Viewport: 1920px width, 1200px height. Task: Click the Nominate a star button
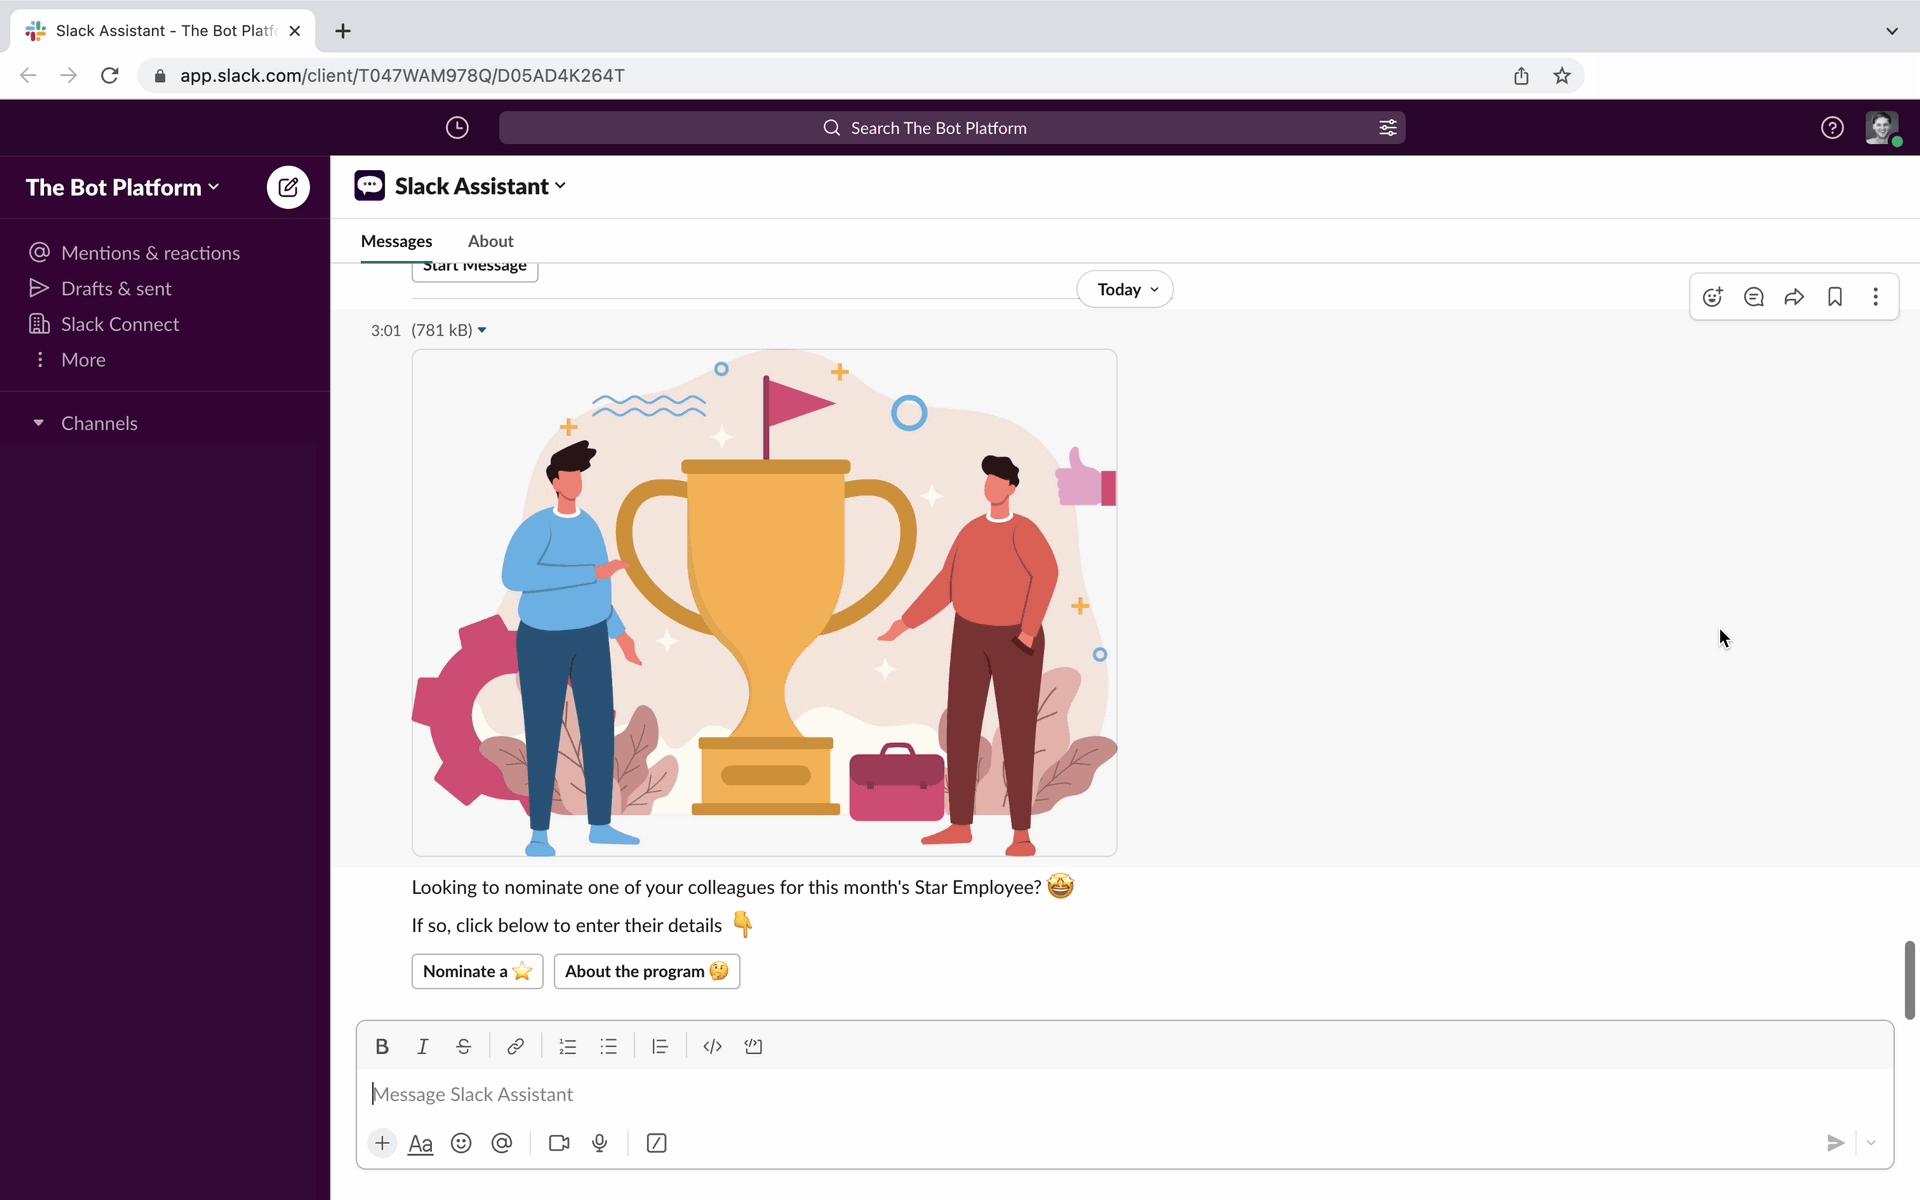(x=477, y=971)
